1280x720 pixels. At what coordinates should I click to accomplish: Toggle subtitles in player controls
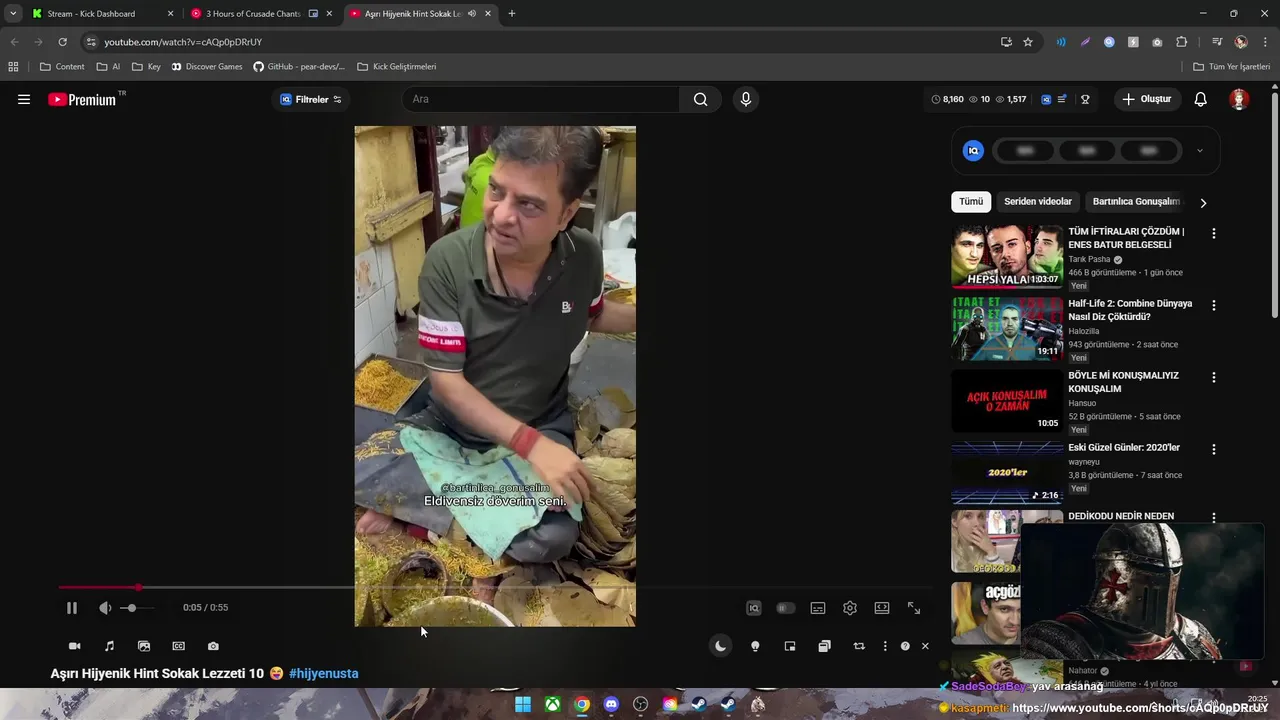coord(818,608)
